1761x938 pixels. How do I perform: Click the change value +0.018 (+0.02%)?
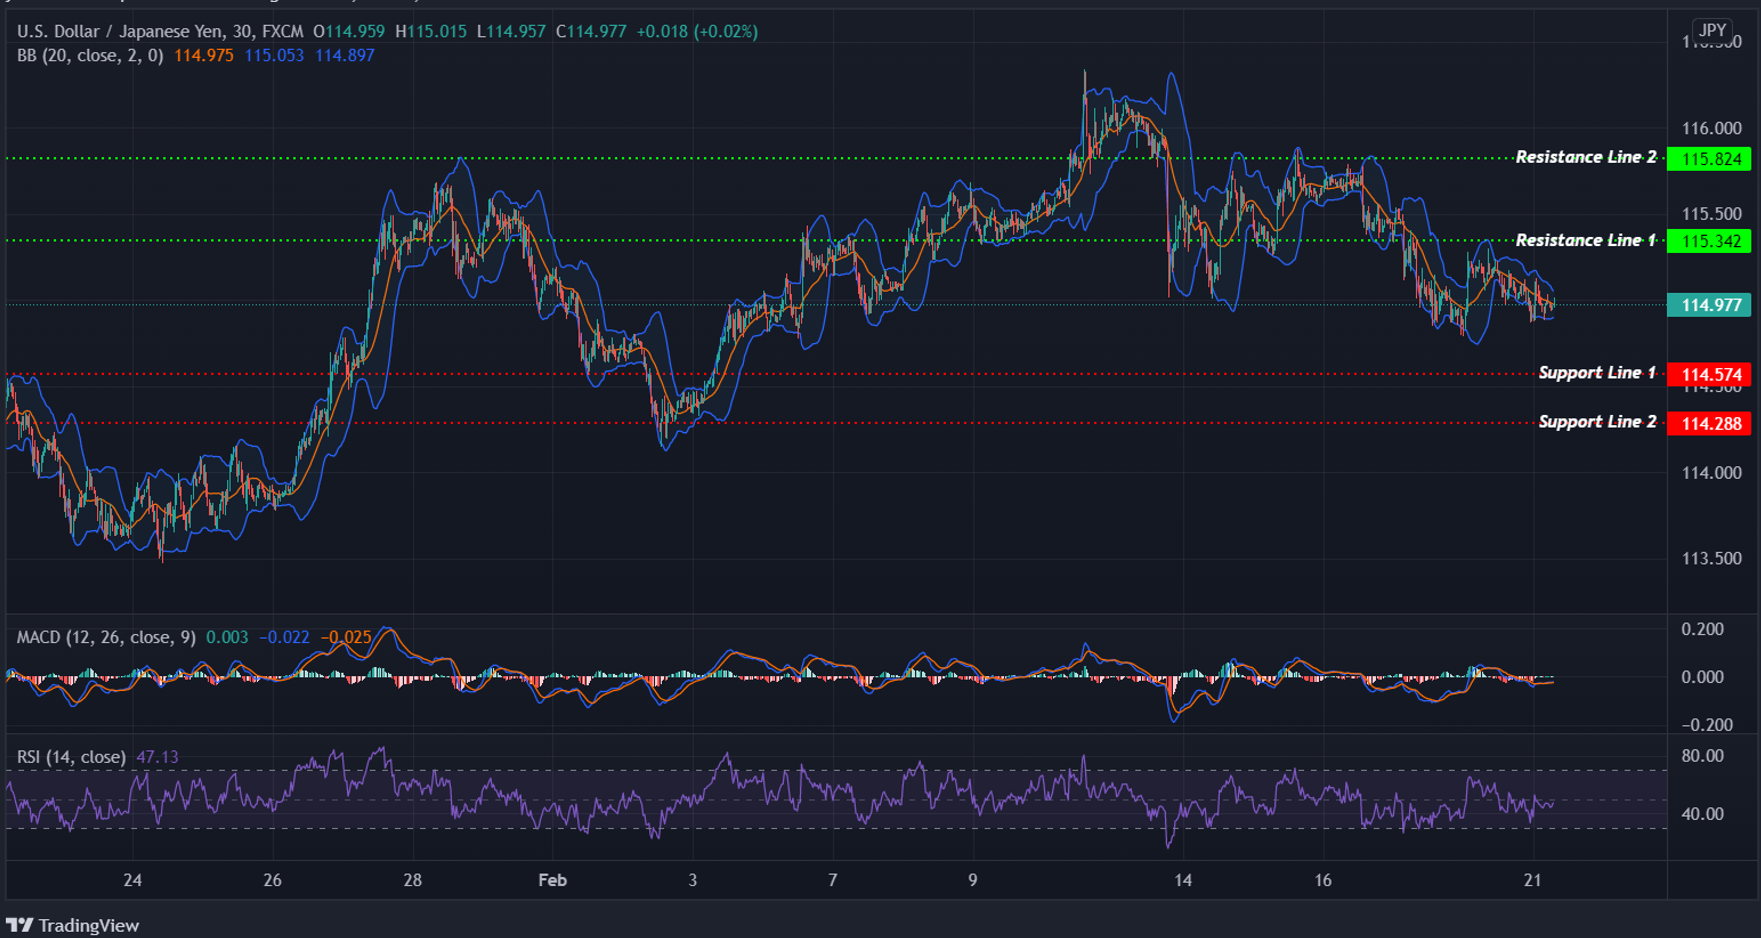pos(697,31)
